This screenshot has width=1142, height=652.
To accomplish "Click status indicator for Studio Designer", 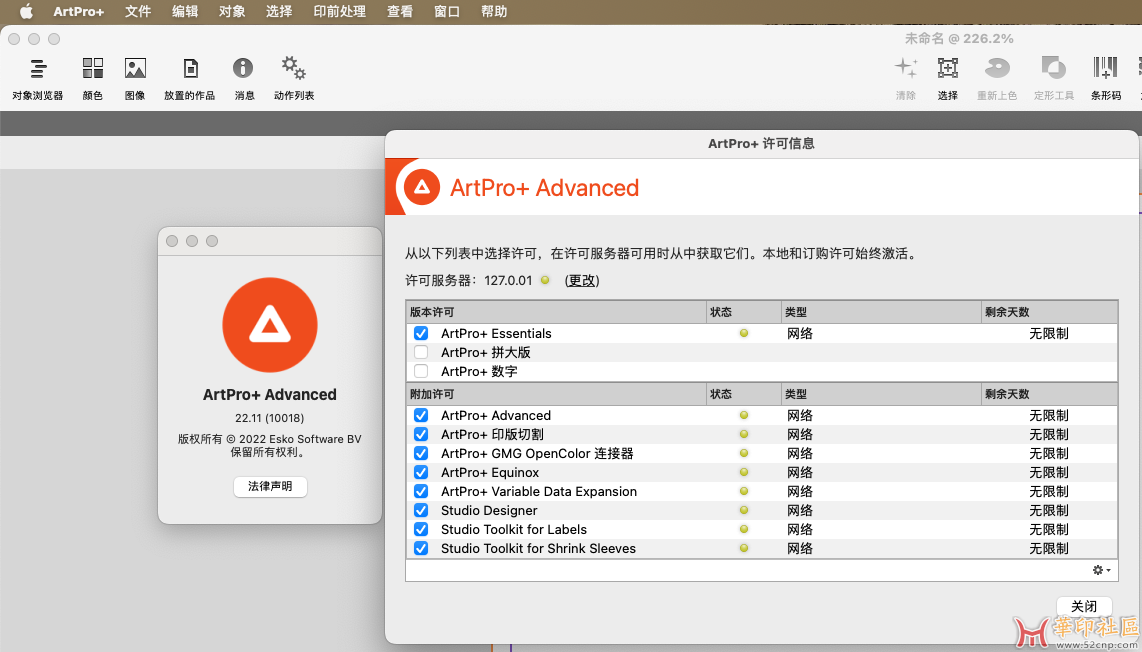I will click(x=744, y=510).
